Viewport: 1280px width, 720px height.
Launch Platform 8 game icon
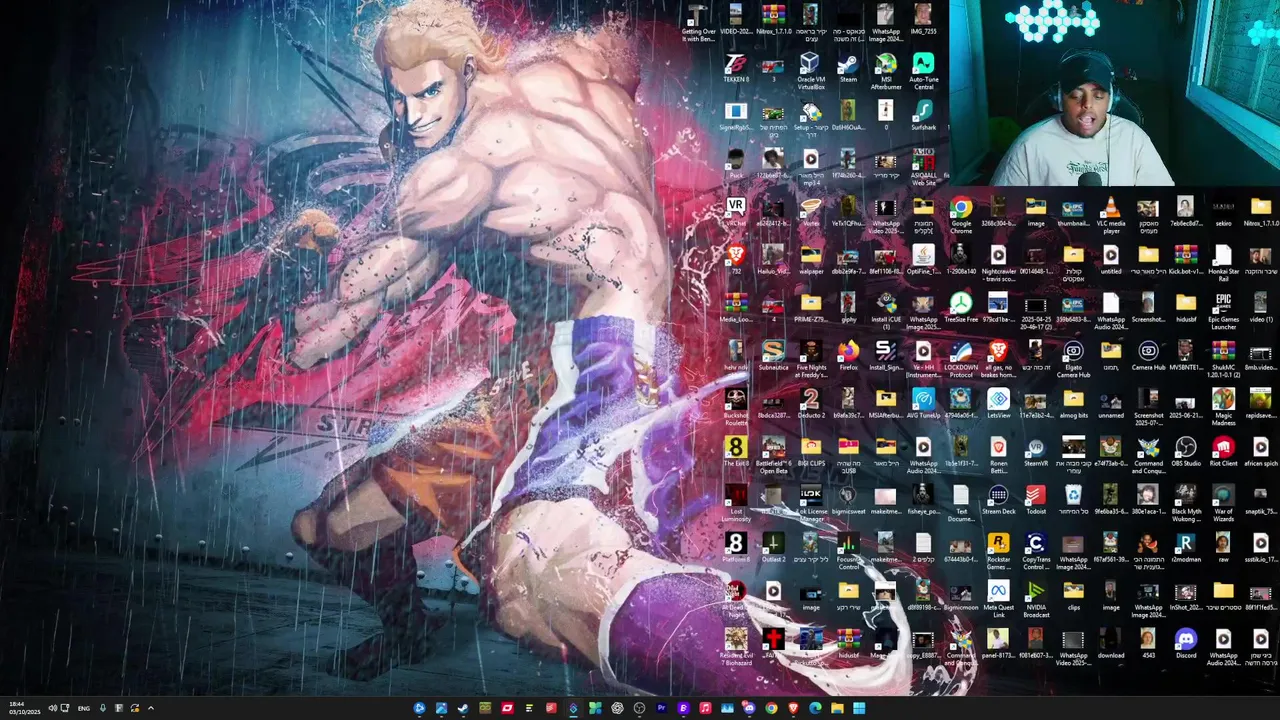736,548
